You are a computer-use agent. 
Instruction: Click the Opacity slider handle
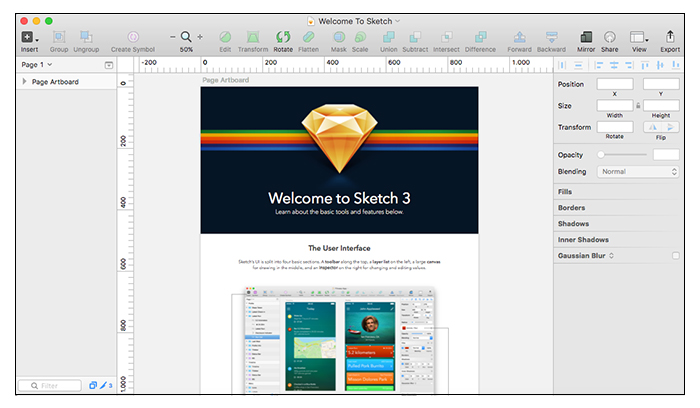tap(601, 155)
